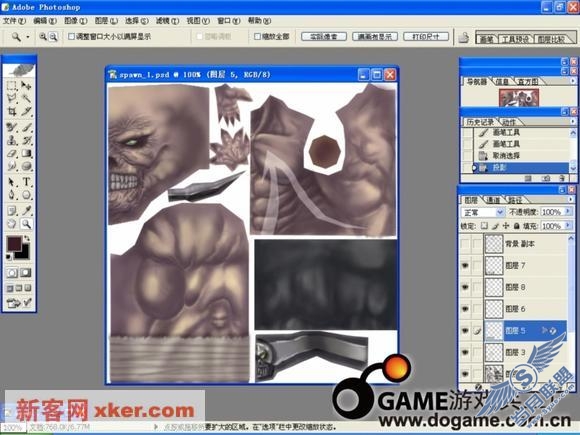
Task: Select the Zoom tool in toolbox
Action: click(26, 223)
